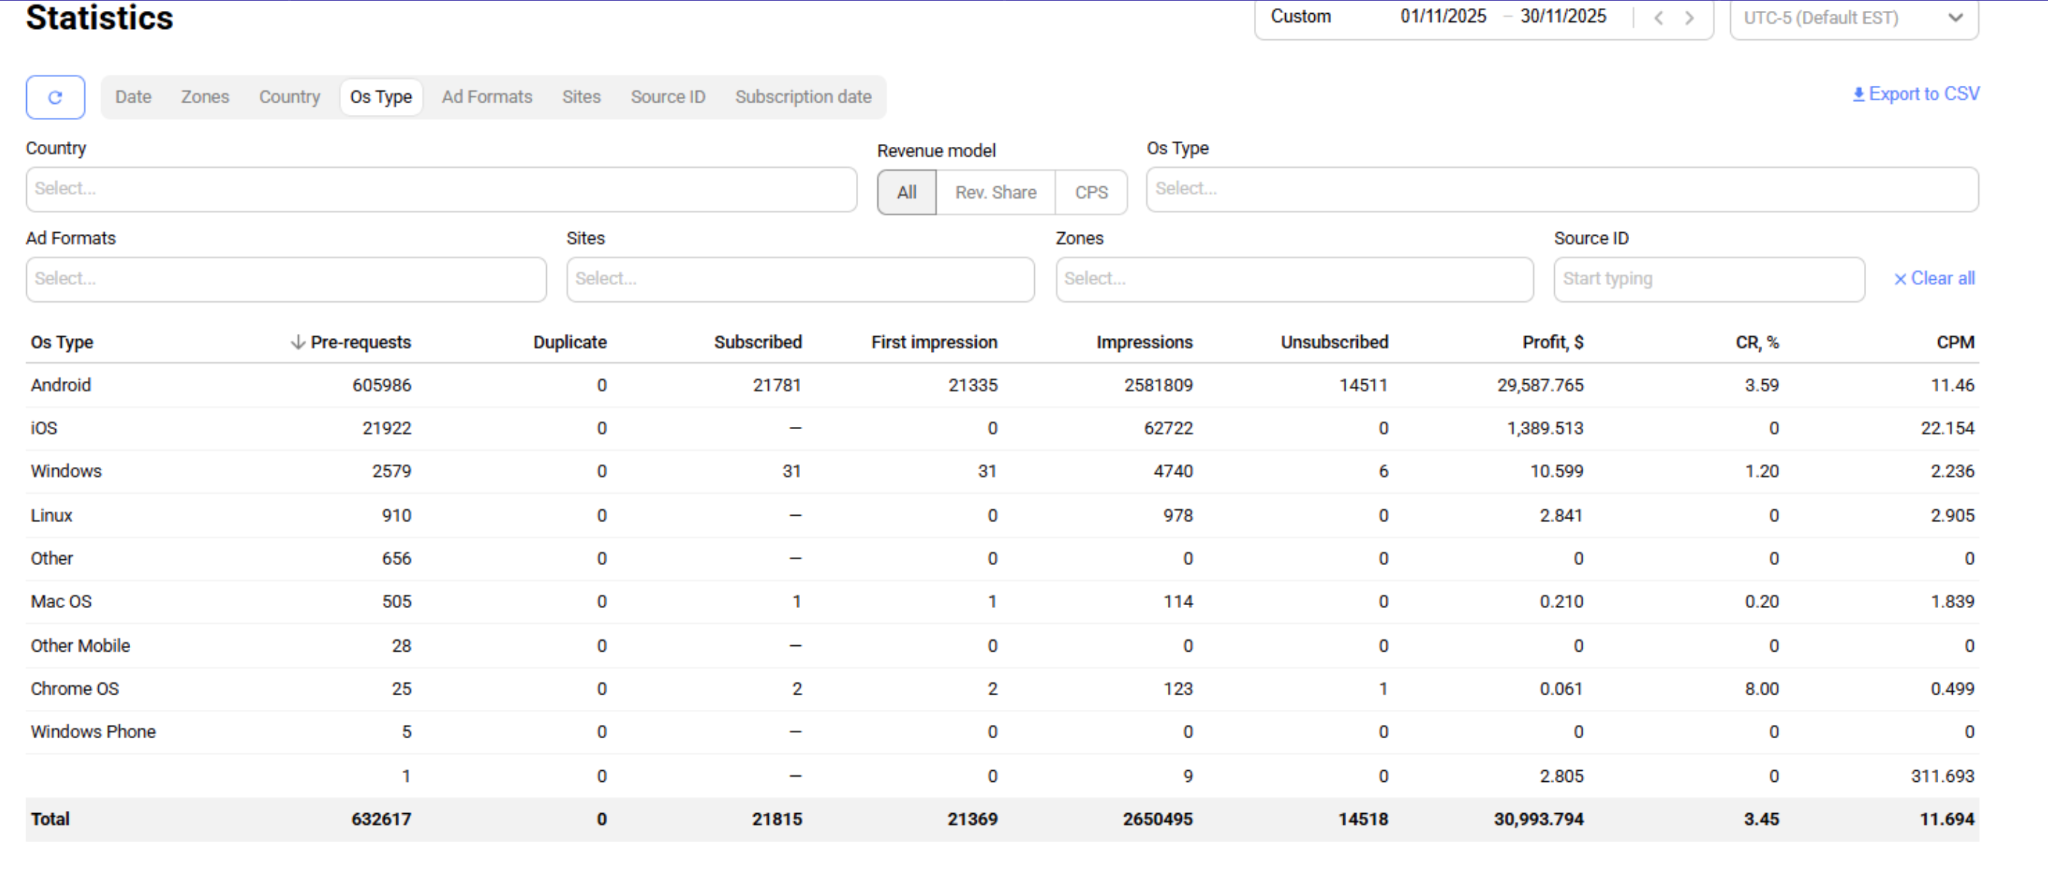Switch to the Country tab
Screen dimensions: 2048x876
[289, 97]
